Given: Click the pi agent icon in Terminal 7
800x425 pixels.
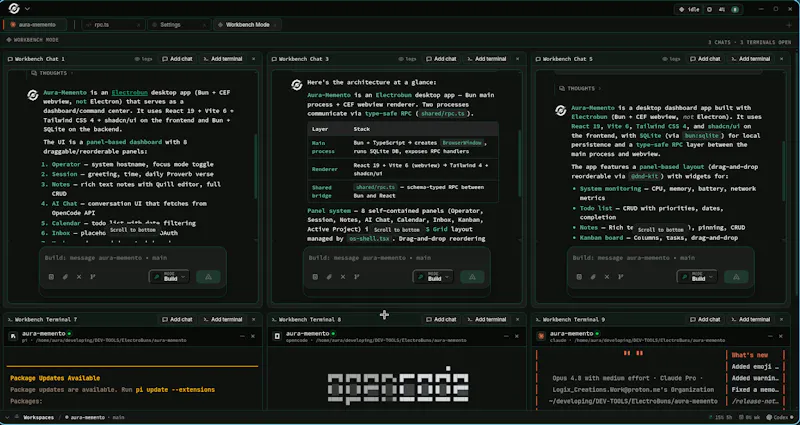Looking at the screenshot, I should (13, 336).
